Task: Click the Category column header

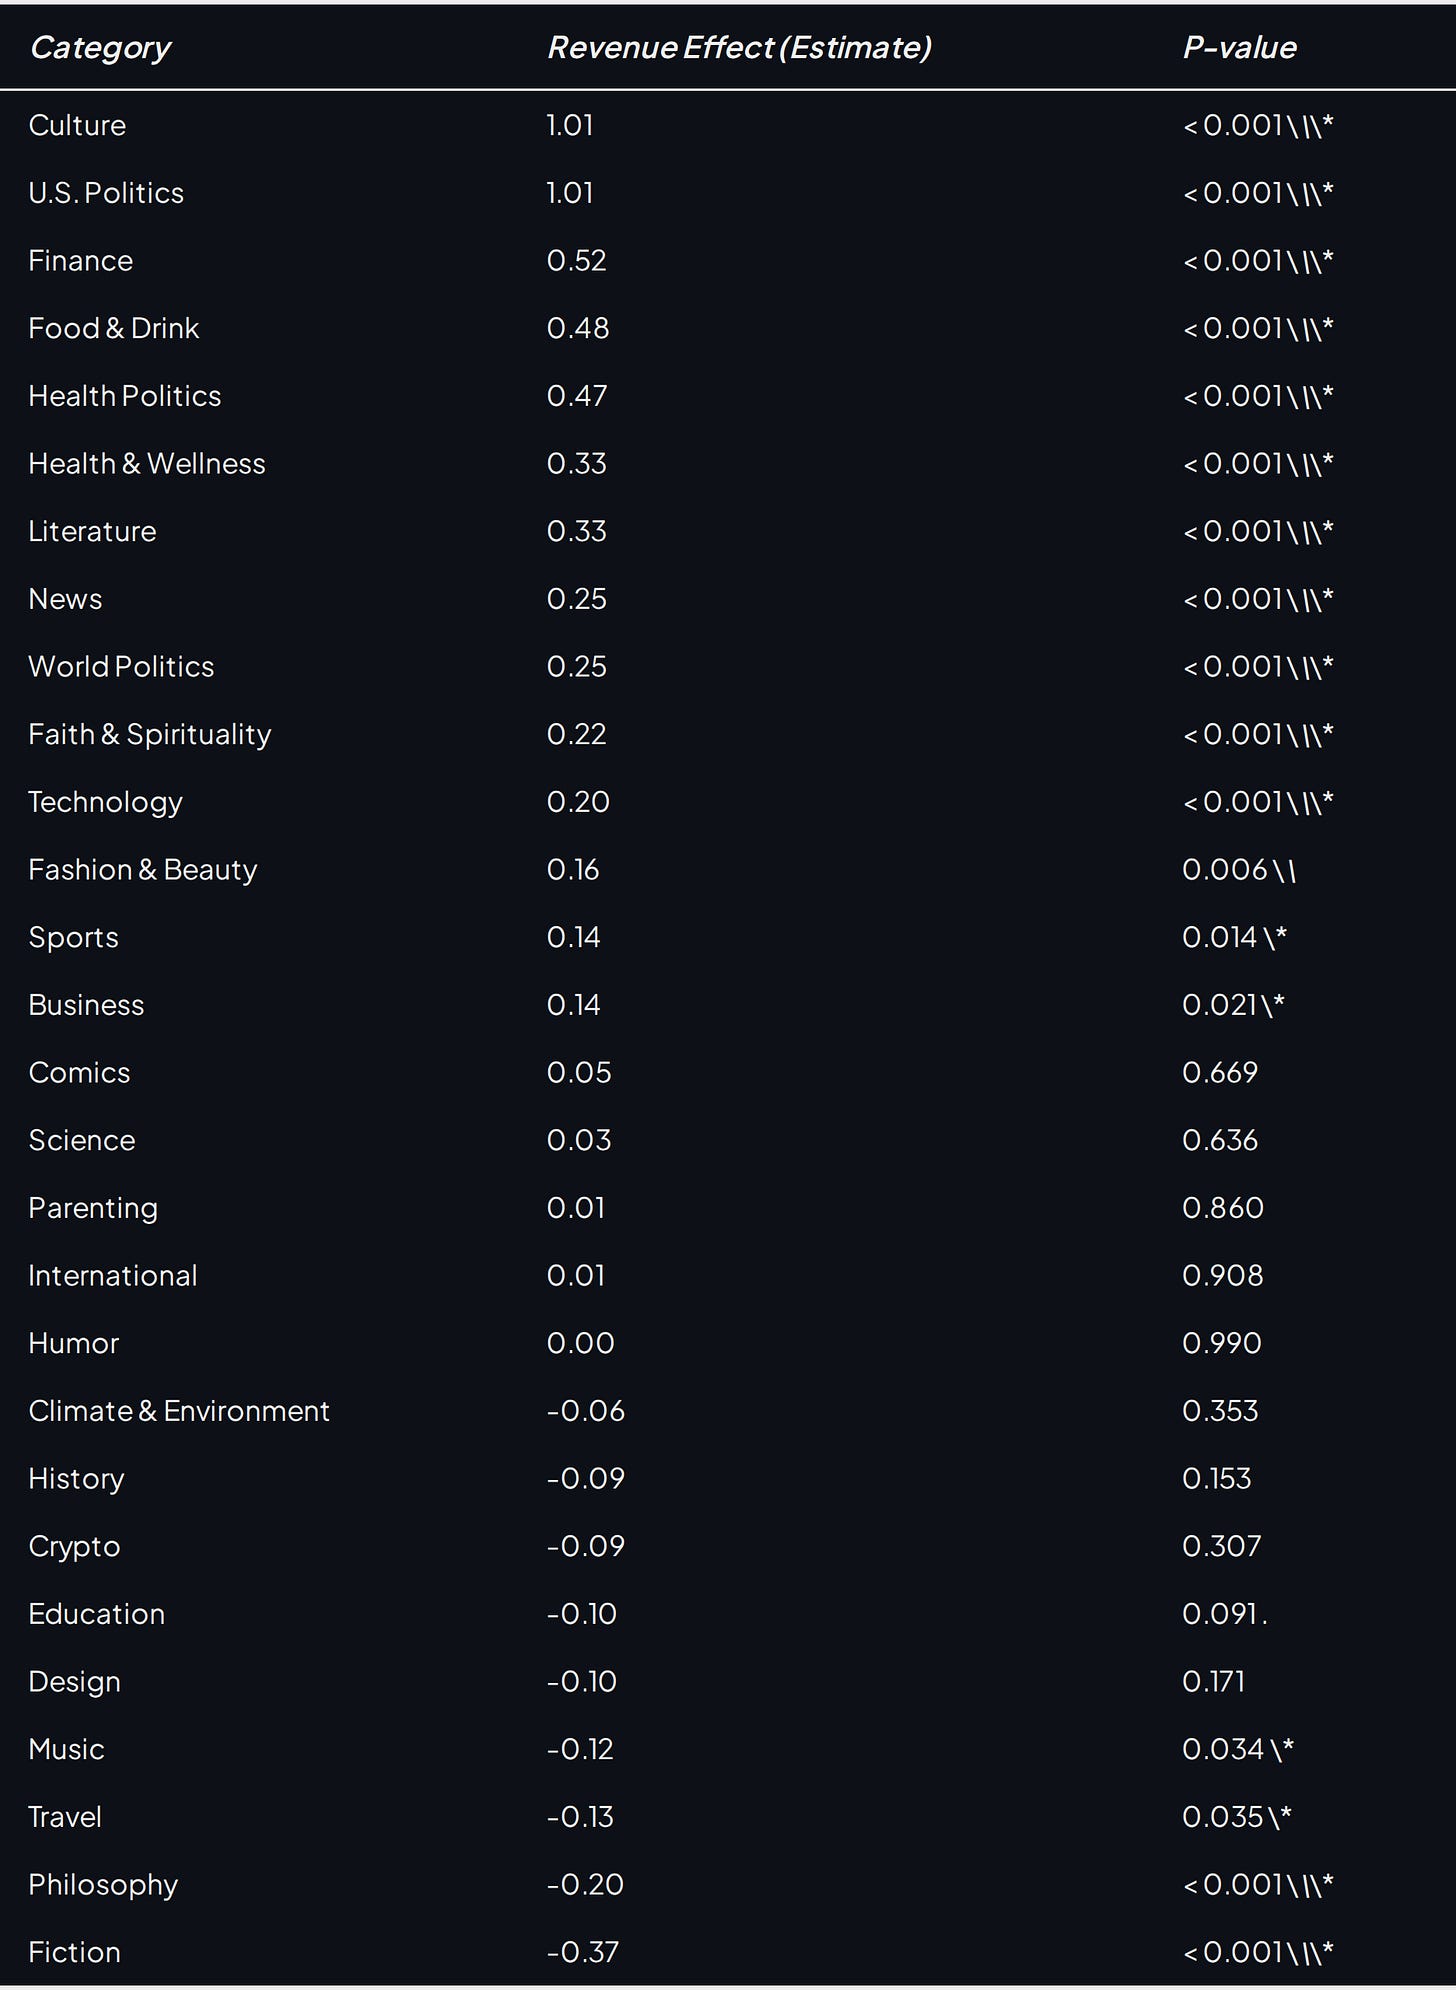Action: 101,48
